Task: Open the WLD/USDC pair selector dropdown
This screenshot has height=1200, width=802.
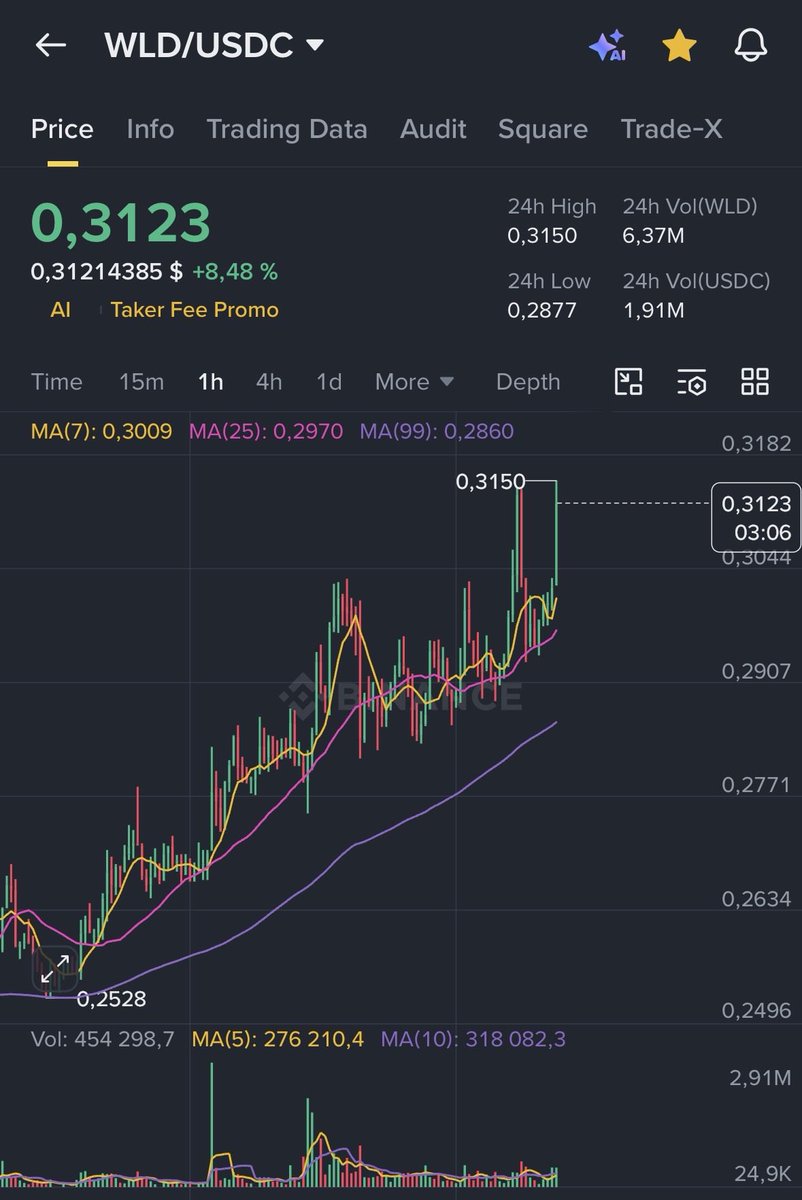Action: click(x=214, y=45)
